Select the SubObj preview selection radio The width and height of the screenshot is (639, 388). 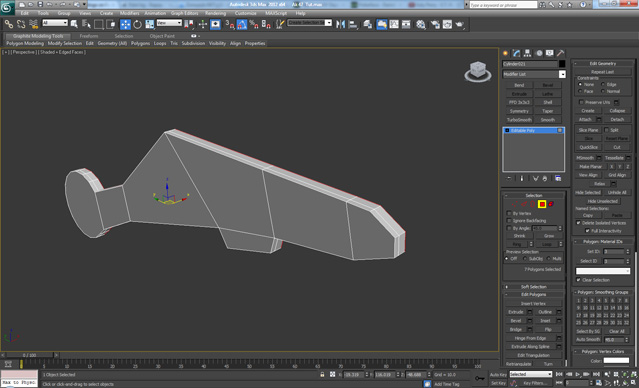(525, 259)
